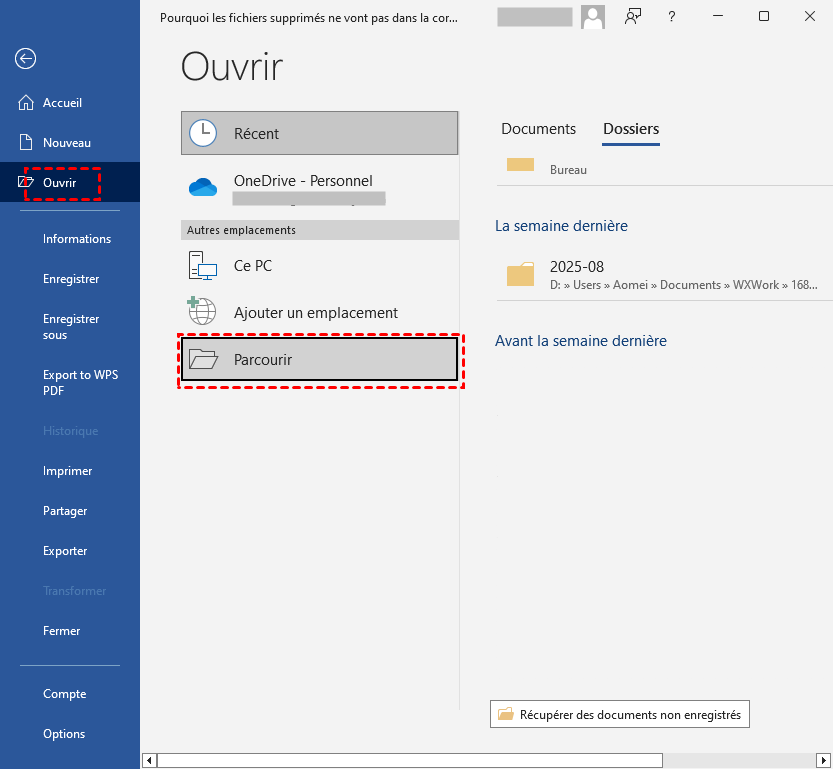The height and width of the screenshot is (769, 833).
Task: Select Ce PC location
Action: 319,266
